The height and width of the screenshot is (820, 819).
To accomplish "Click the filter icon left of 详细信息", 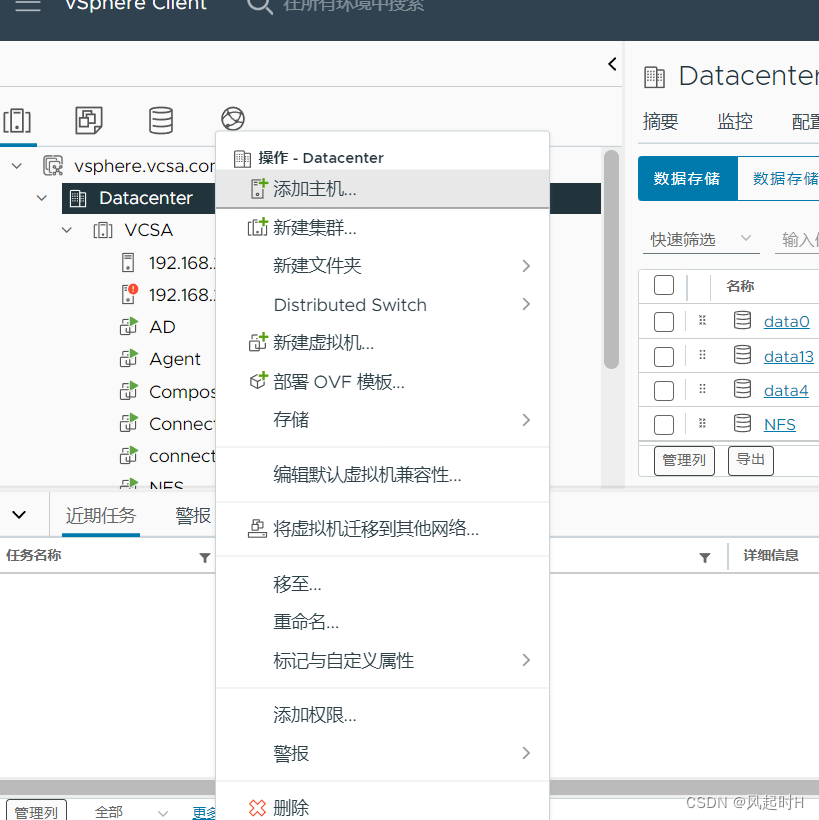I will tap(705, 558).
